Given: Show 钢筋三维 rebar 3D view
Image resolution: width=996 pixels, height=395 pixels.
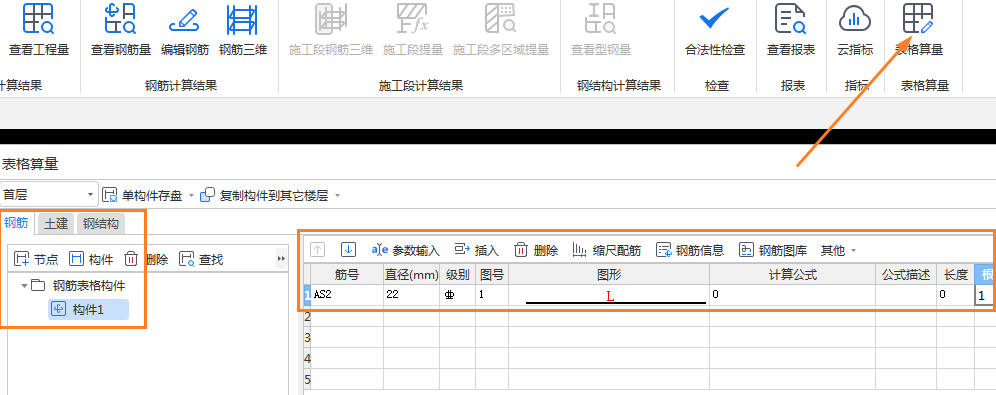Looking at the screenshot, I should point(243,30).
